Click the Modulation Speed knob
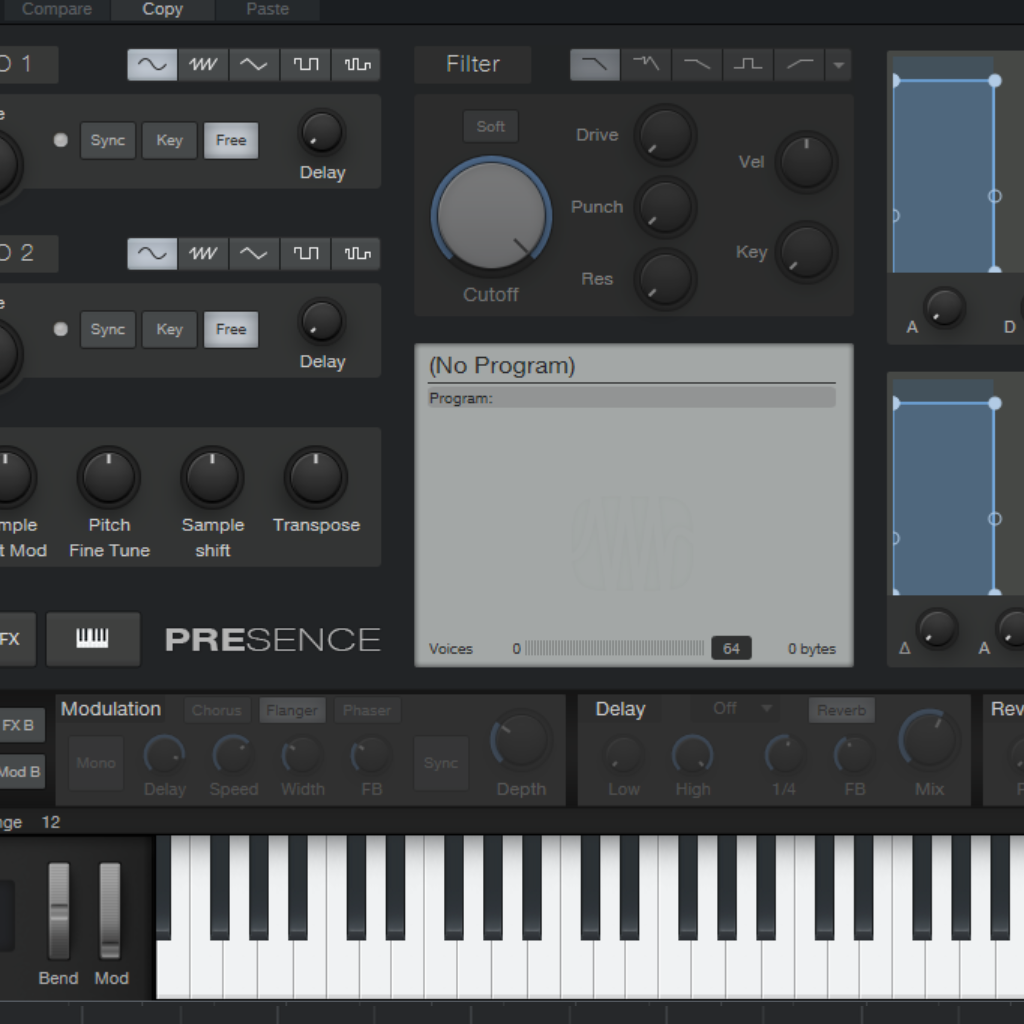 click(233, 756)
